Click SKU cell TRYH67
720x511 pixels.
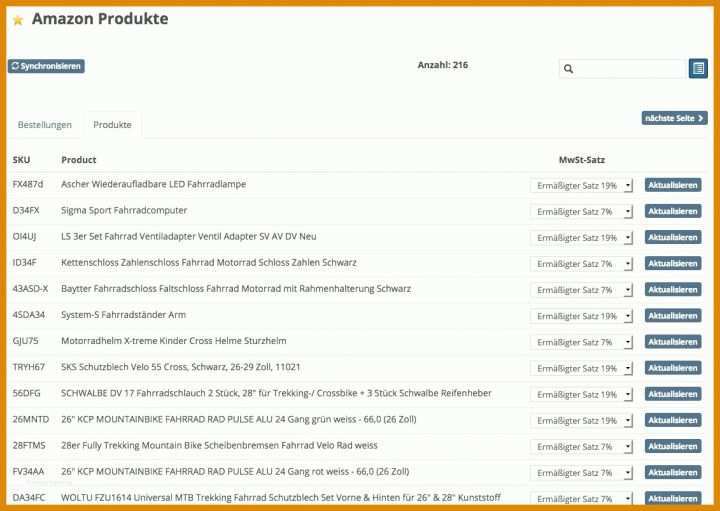pyautogui.click(x=28, y=367)
